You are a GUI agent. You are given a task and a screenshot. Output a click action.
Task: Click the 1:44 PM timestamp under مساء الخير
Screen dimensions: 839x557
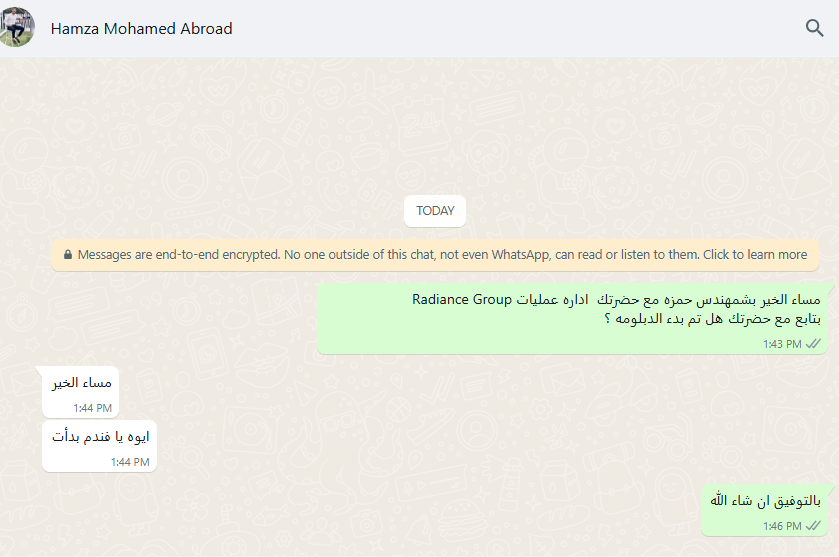click(93, 408)
